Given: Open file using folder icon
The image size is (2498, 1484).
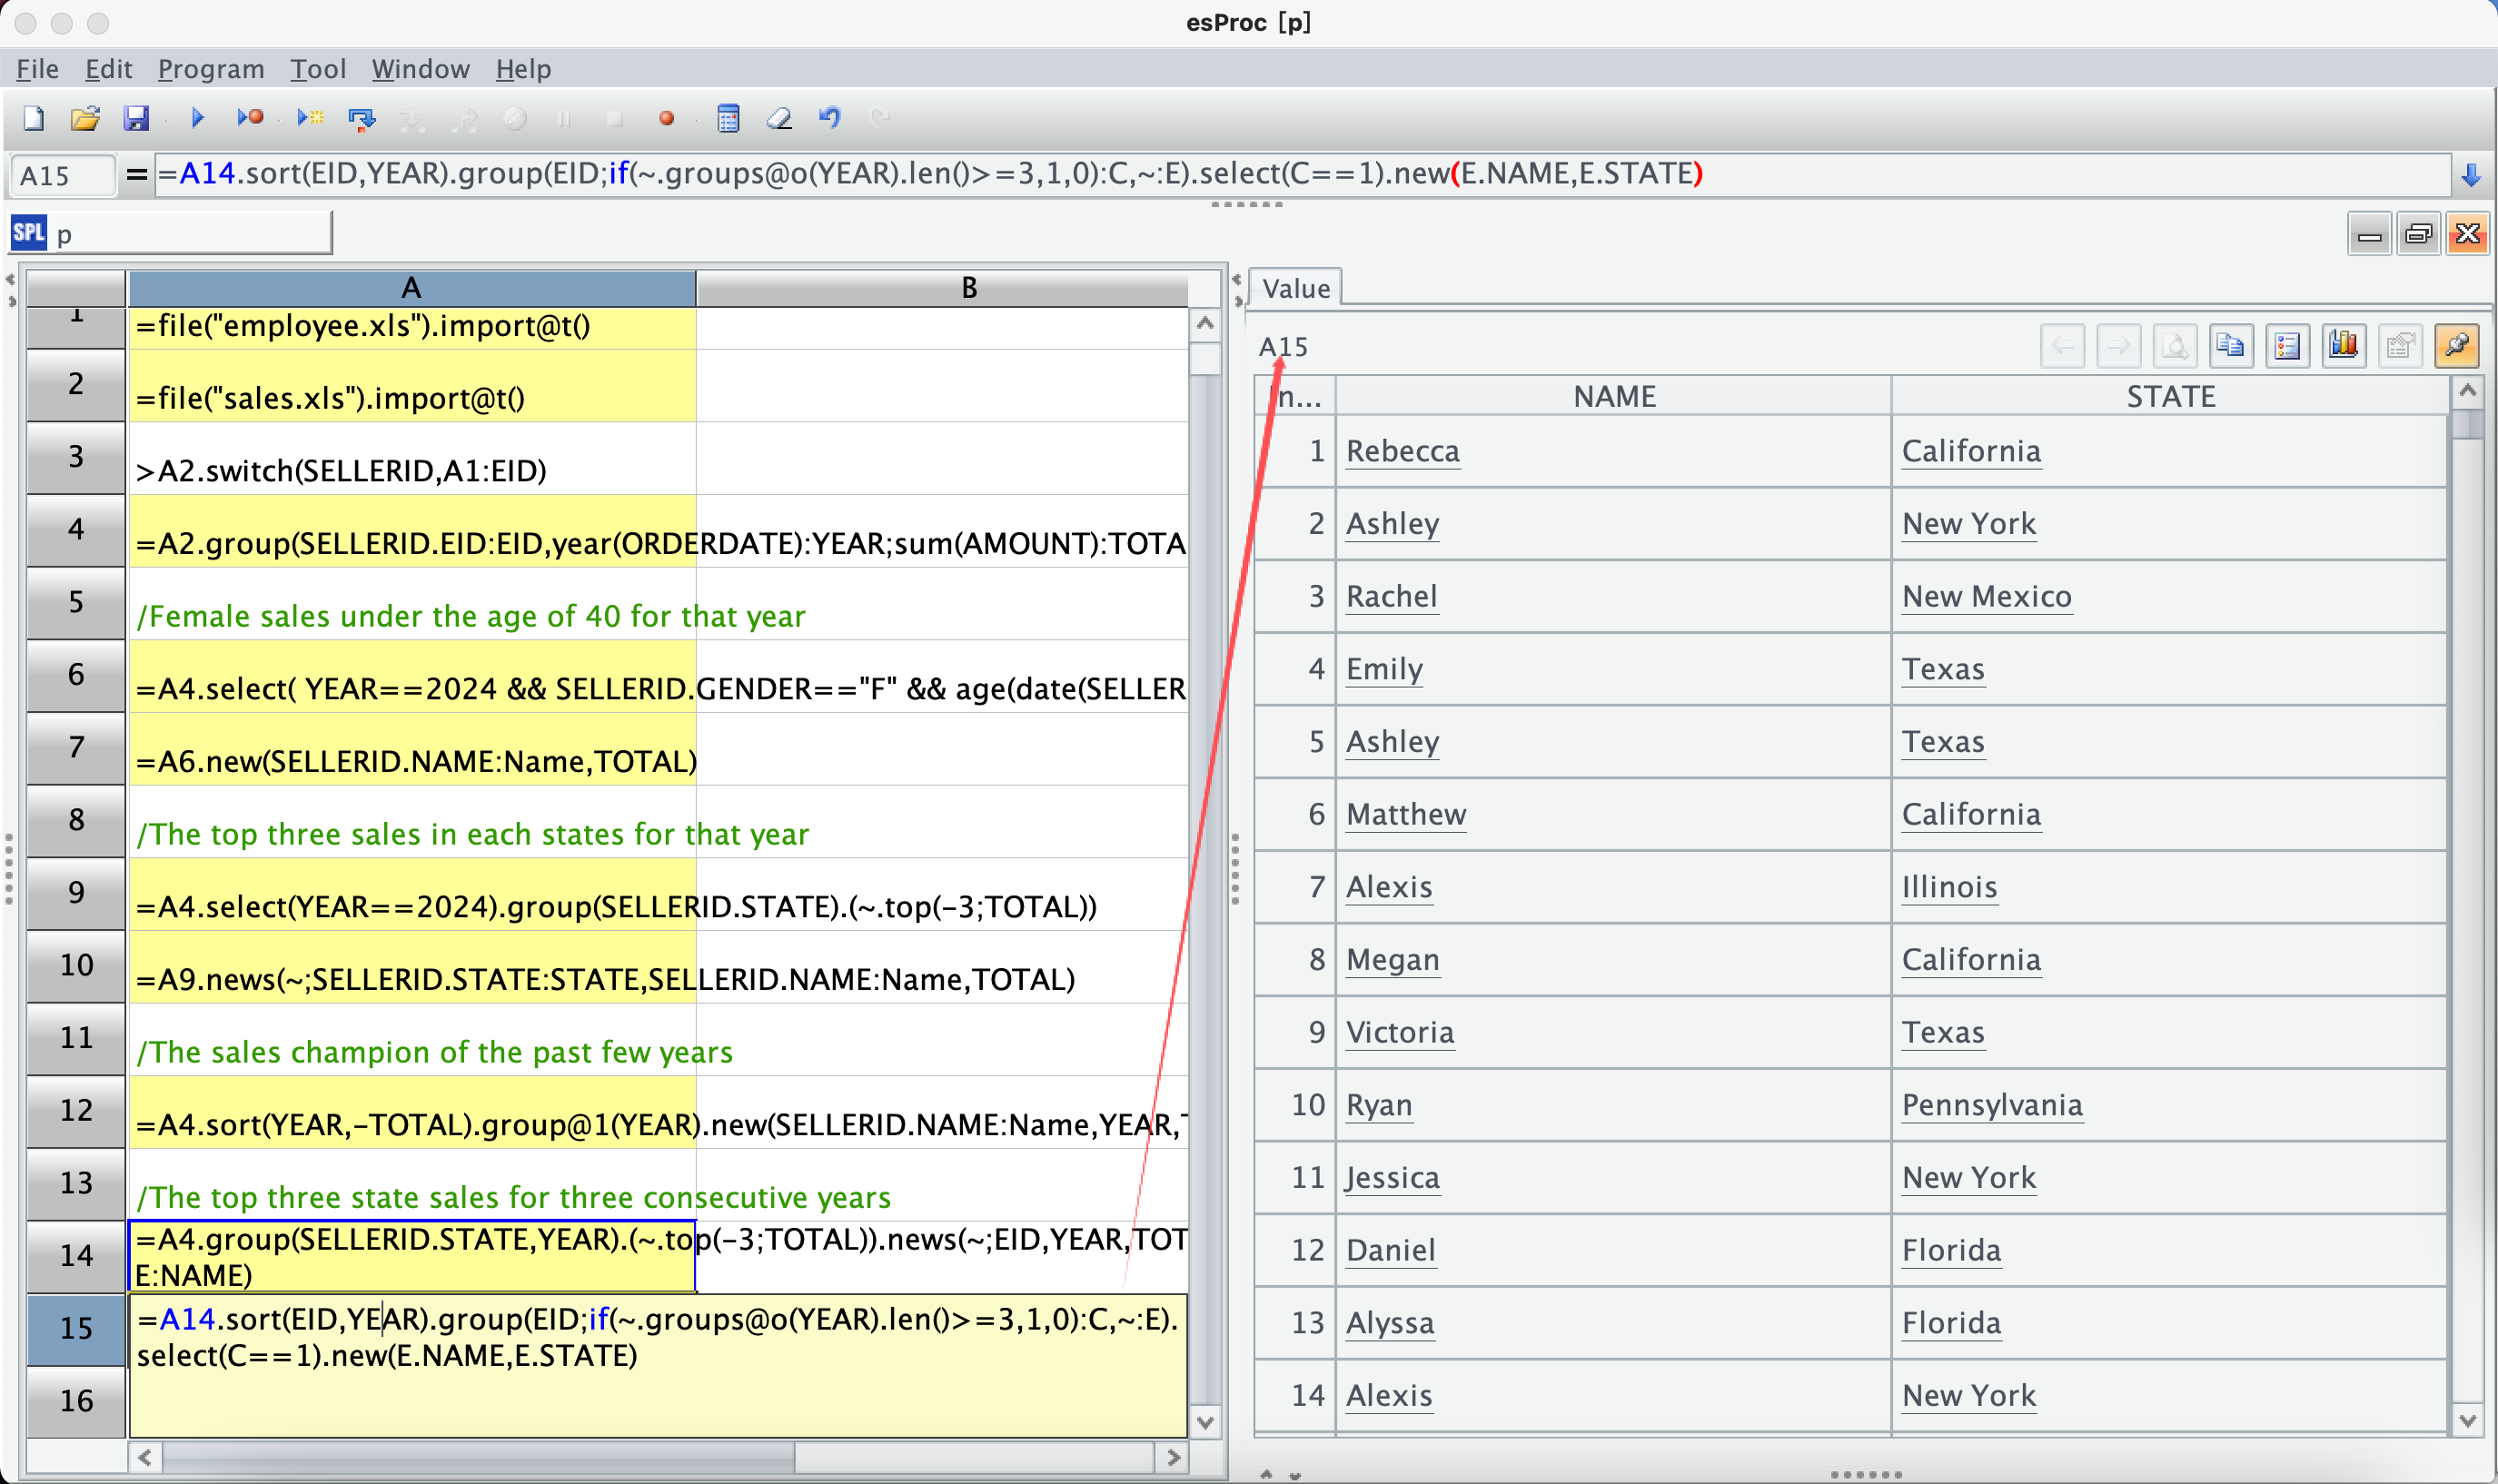Looking at the screenshot, I should (x=85, y=118).
